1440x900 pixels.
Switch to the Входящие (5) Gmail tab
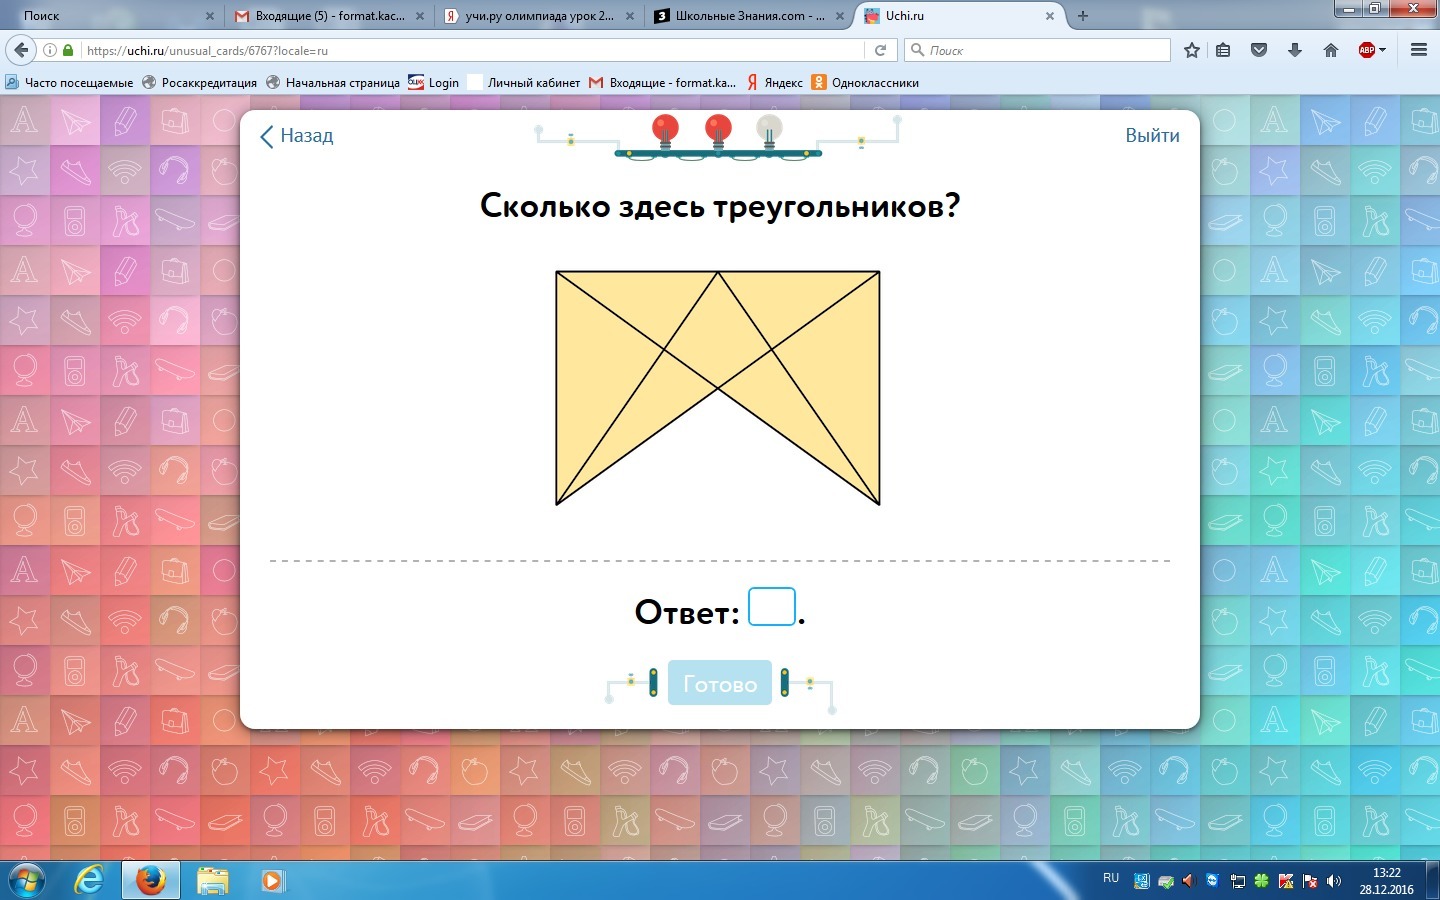click(x=328, y=16)
